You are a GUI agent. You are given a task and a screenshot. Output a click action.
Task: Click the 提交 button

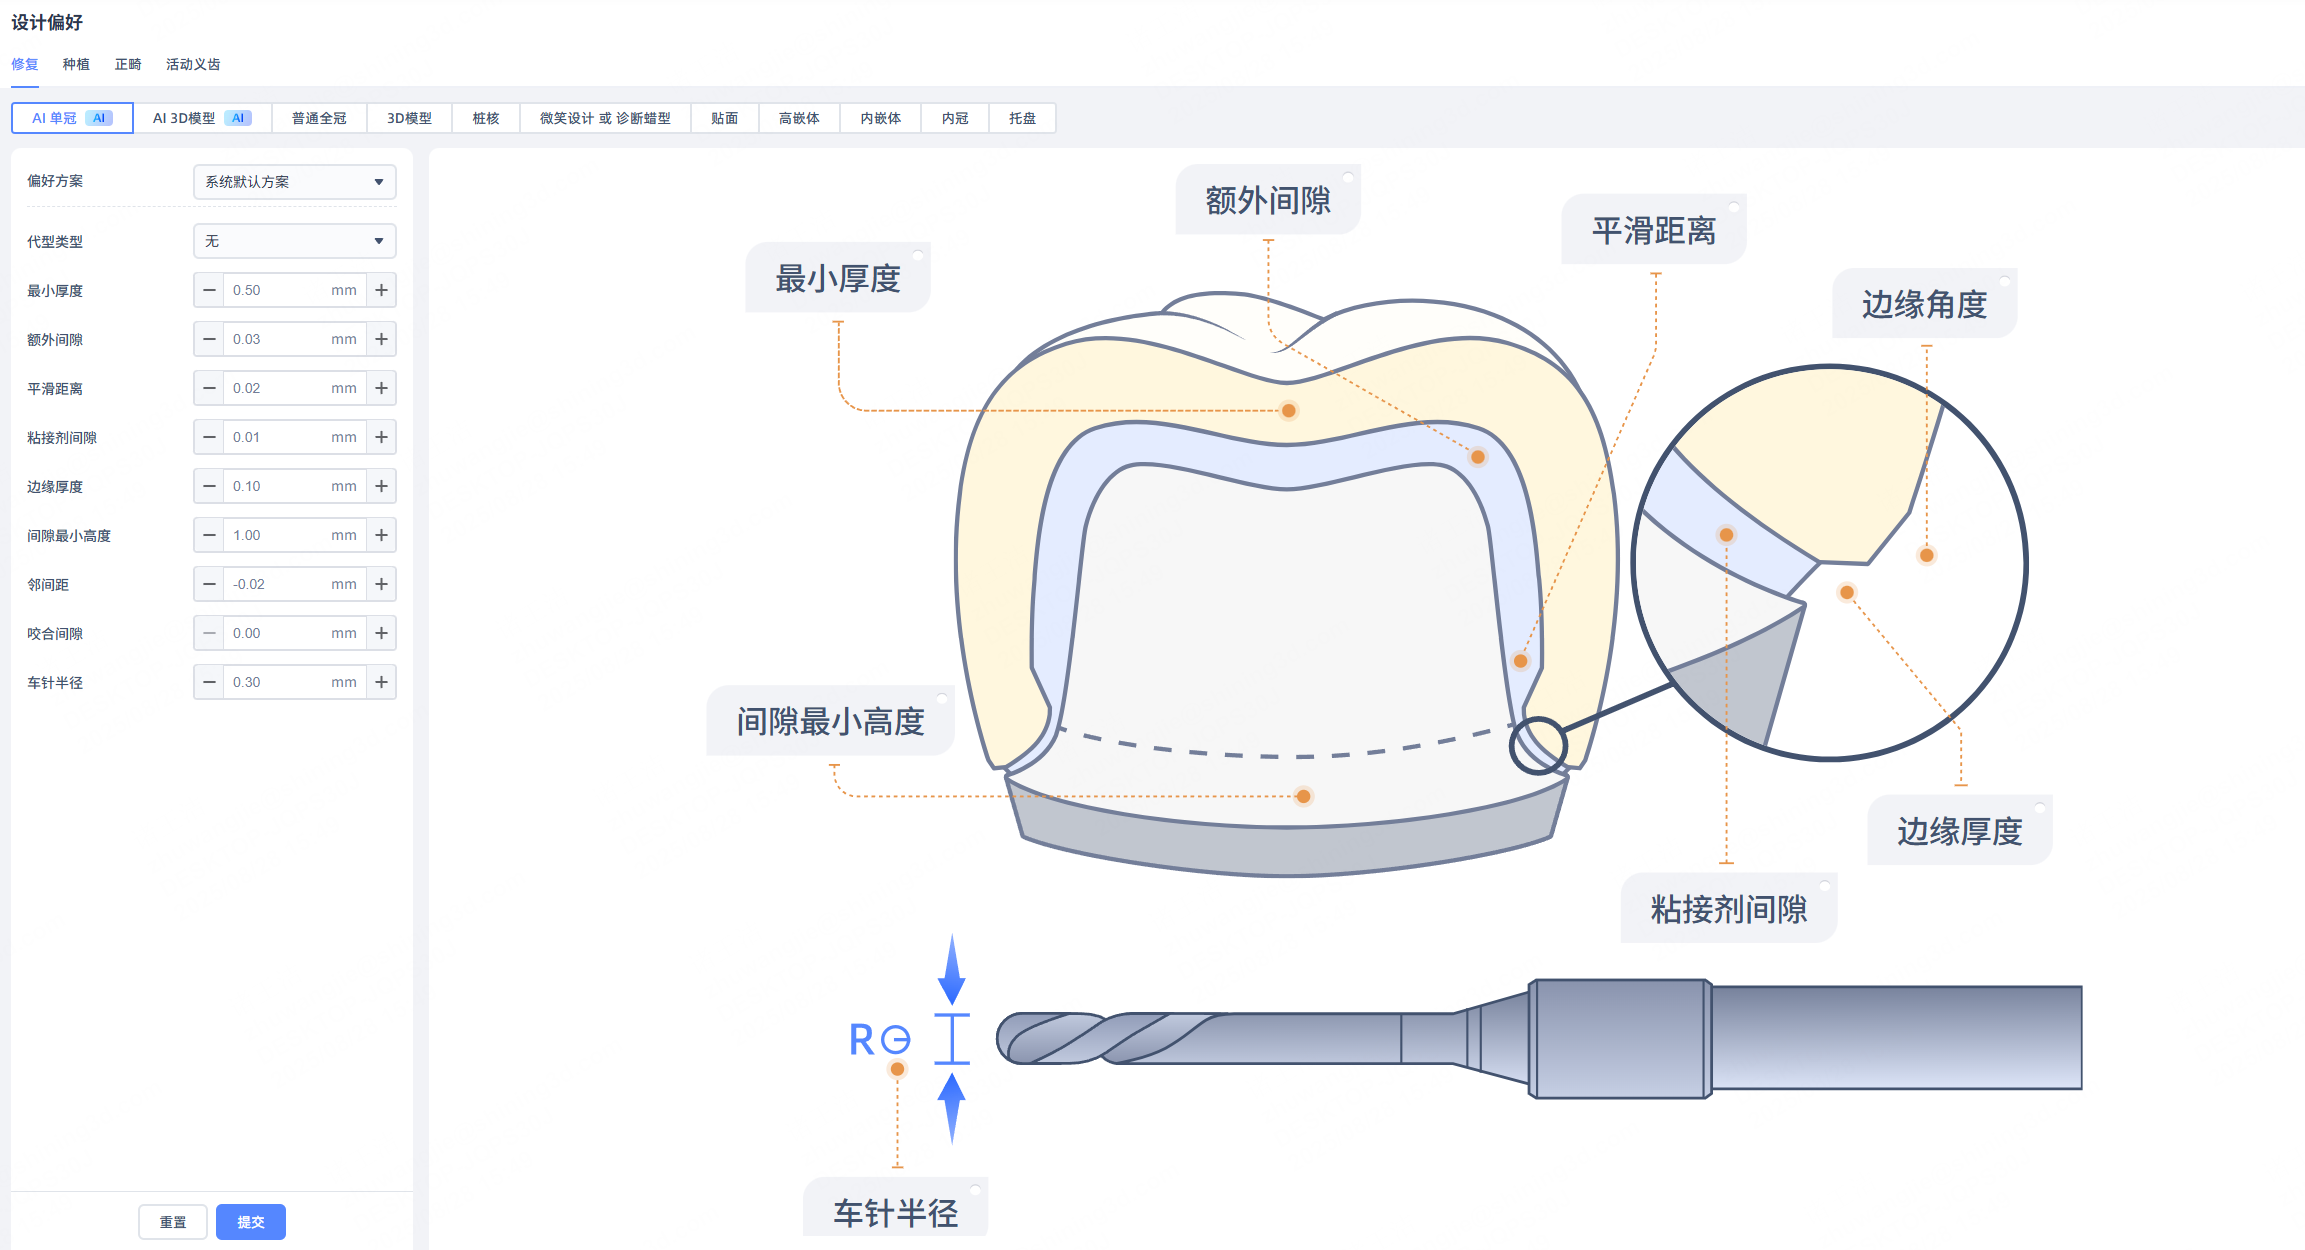tap(250, 1222)
